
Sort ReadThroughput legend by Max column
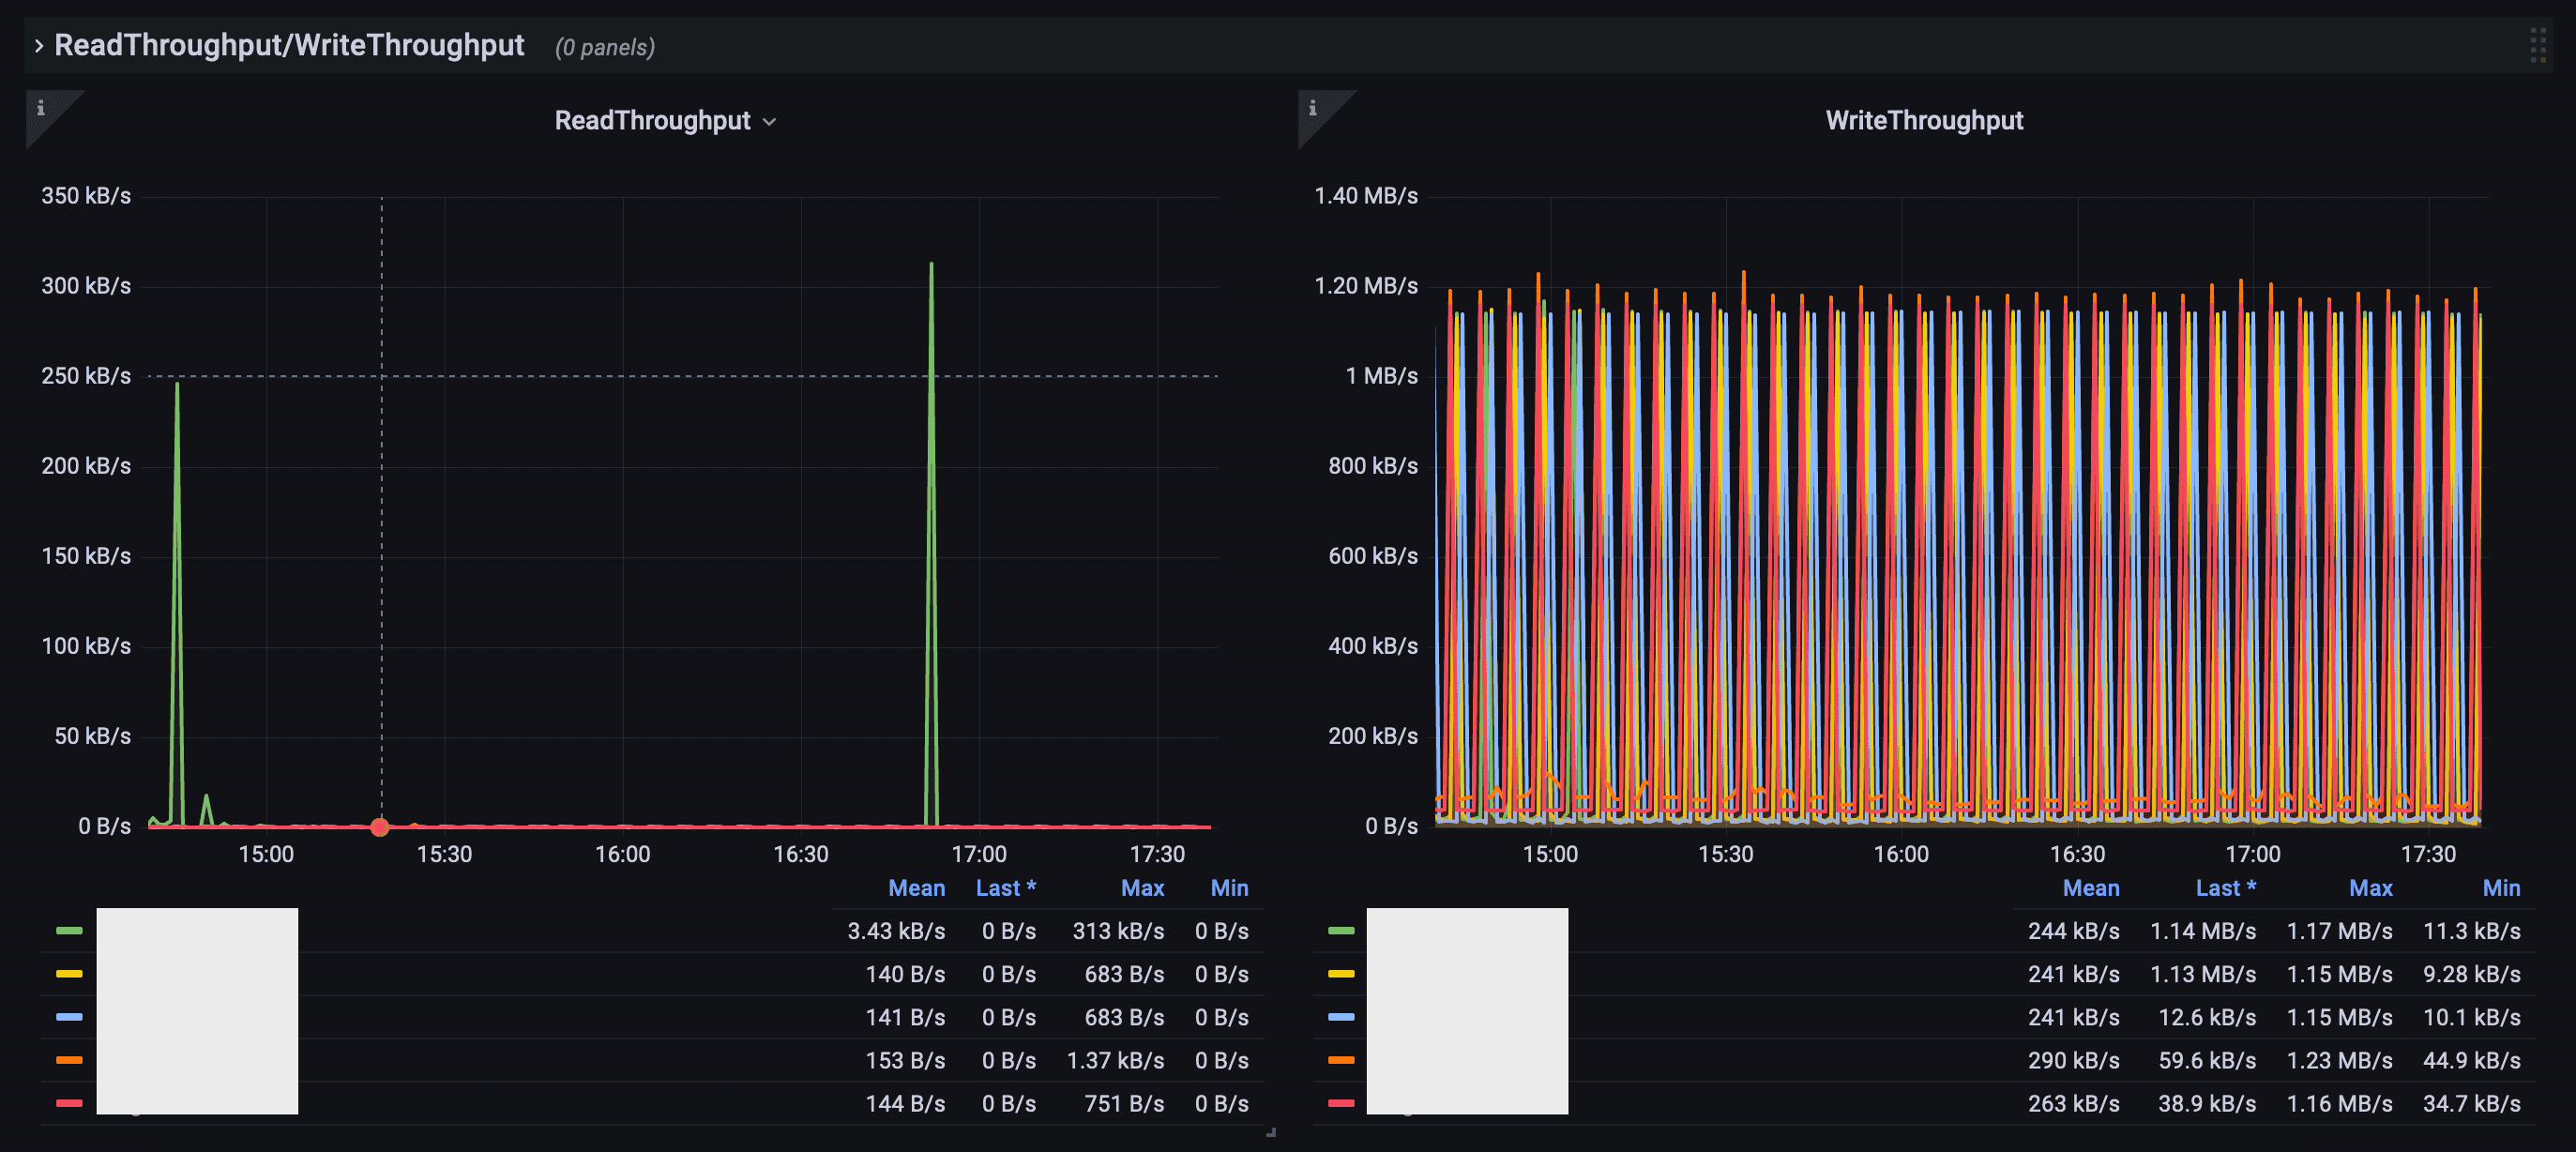click(1141, 888)
